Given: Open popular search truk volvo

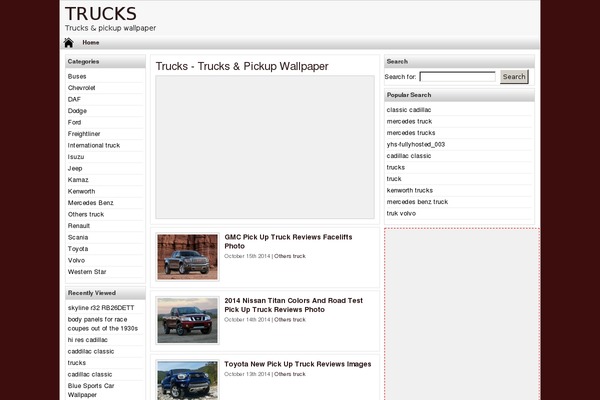Looking at the screenshot, I should (x=401, y=213).
